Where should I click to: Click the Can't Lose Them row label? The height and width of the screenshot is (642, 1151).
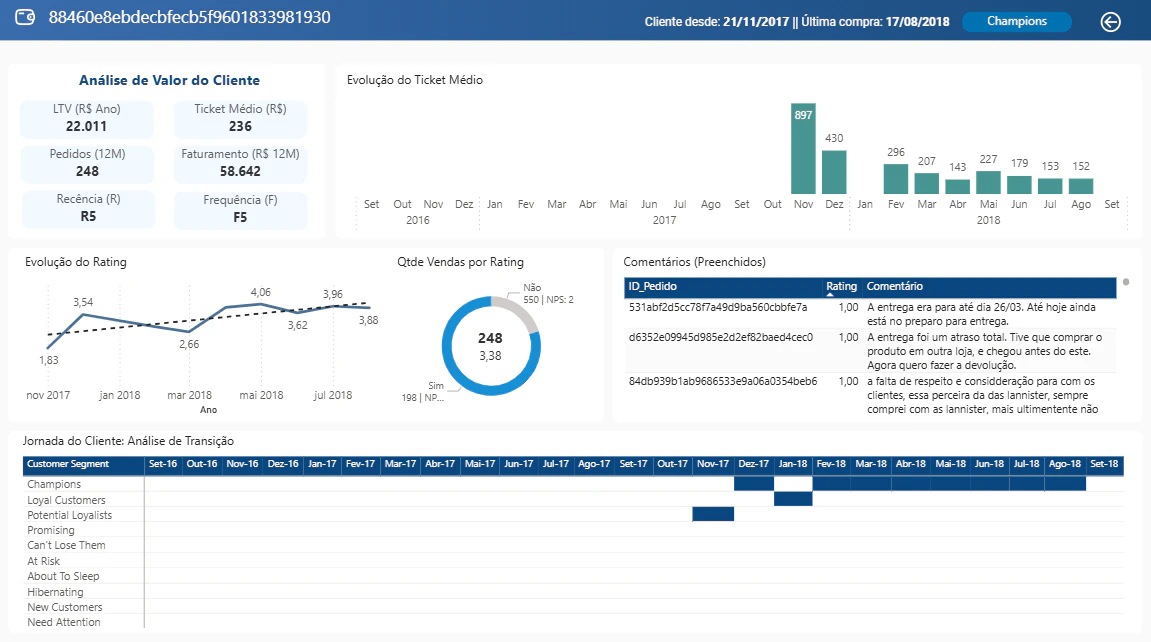(66, 545)
